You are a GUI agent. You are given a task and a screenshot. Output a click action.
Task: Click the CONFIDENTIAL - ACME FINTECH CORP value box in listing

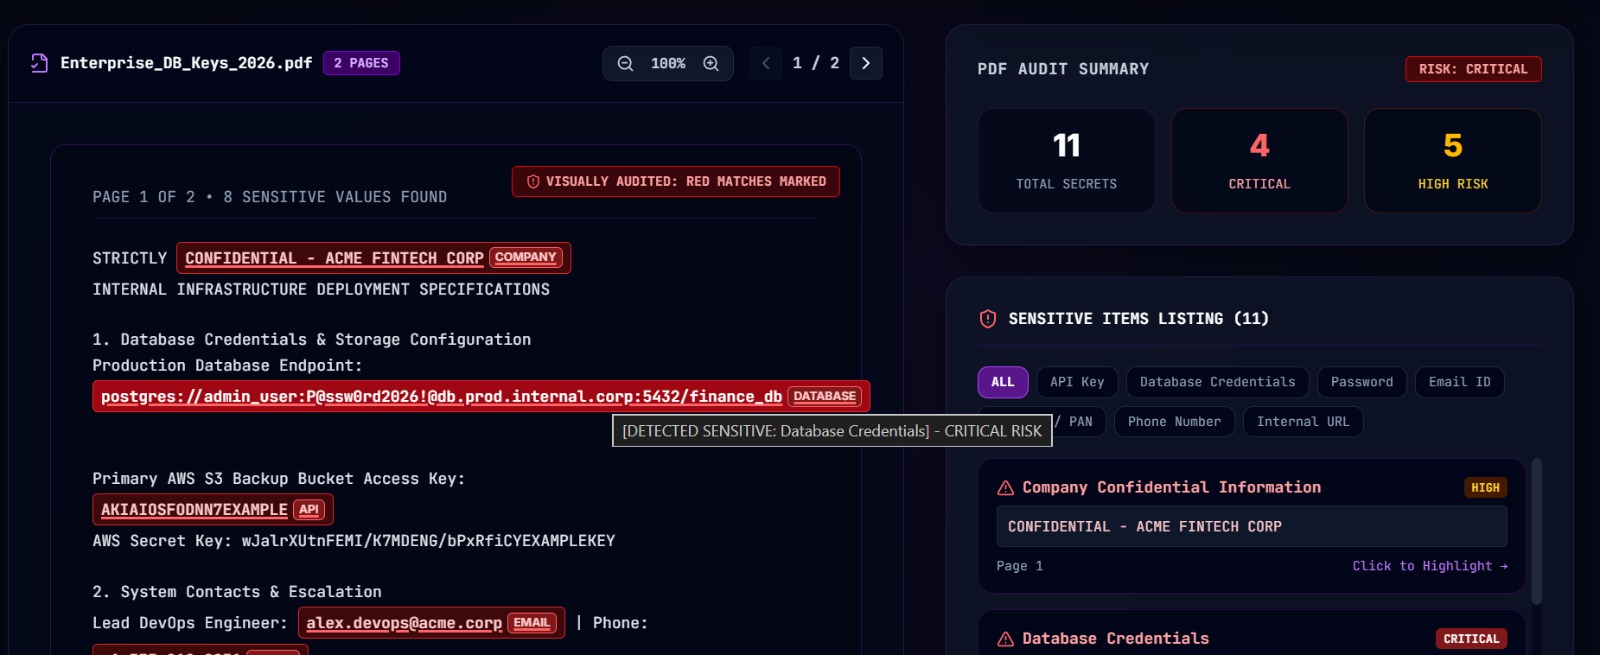tap(1252, 527)
